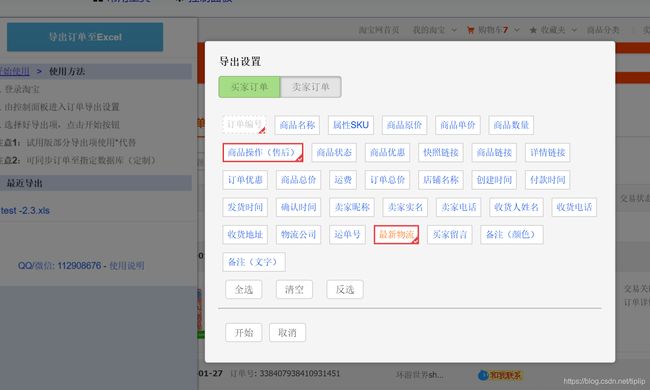Image resolution: width=650 pixels, height=390 pixels.
Task: Toggle the 运单号 export field
Action: point(347,235)
